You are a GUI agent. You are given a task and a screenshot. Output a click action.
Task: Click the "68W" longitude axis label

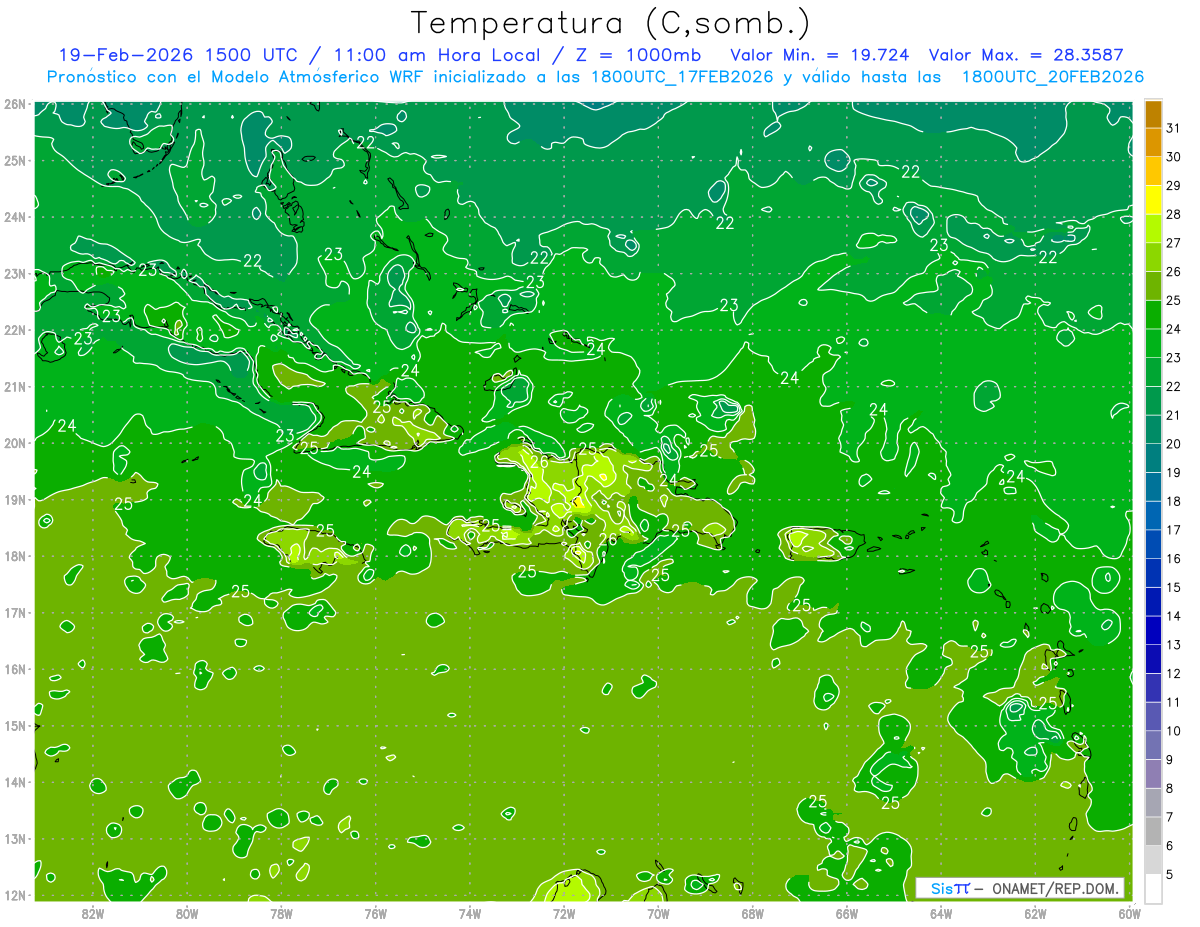[x=753, y=913]
